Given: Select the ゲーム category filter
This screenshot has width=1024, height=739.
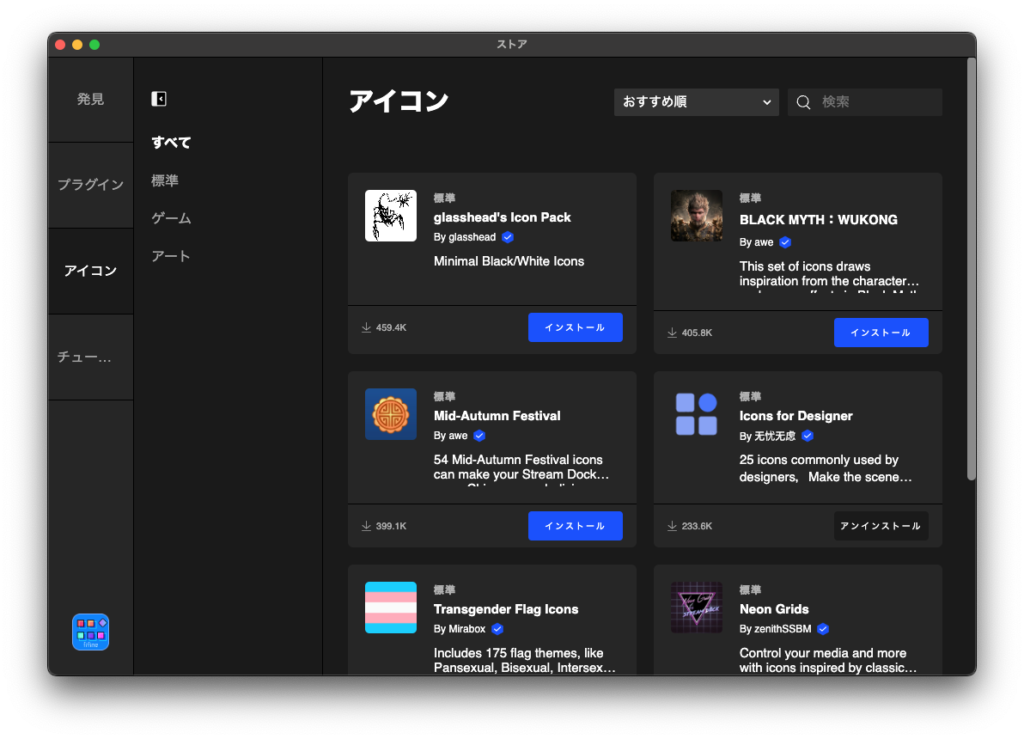Looking at the screenshot, I should coord(170,217).
